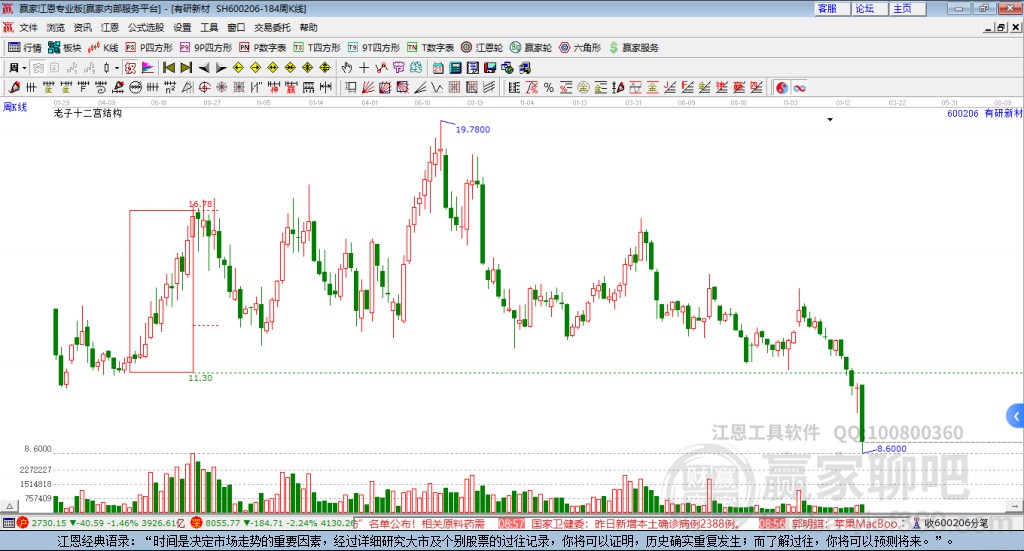Select the circled cycle-lines tool
Image resolution: width=1024 pixels, height=551 pixels.
pos(136,87)
